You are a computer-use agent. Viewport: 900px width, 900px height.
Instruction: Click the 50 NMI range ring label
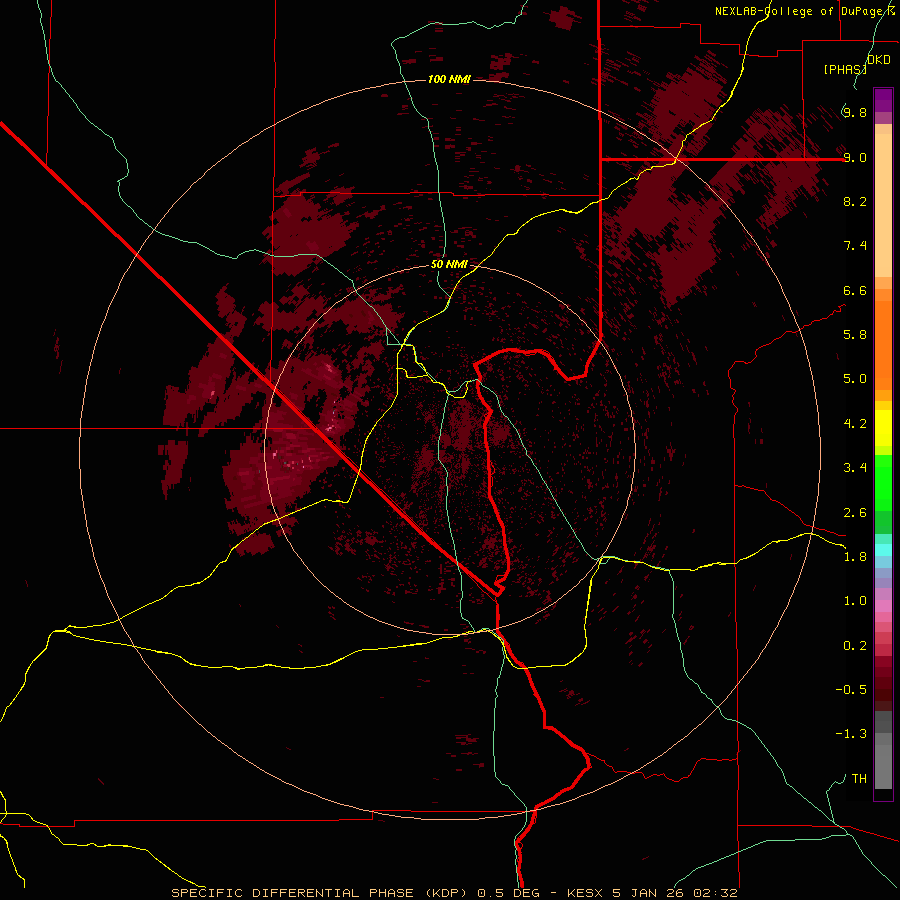(449, 265)
